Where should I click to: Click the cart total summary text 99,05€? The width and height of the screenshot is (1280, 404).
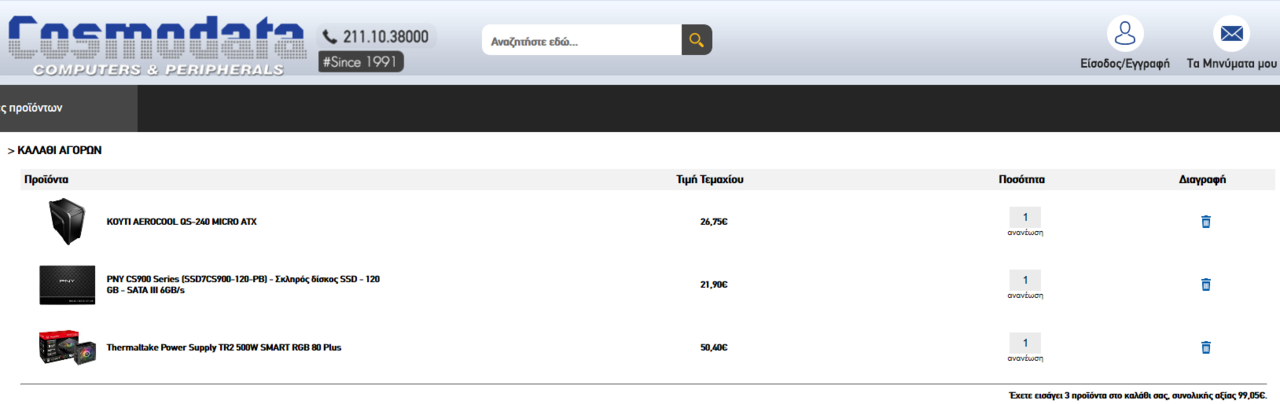pyautogui.click(x=1138, y=396)
